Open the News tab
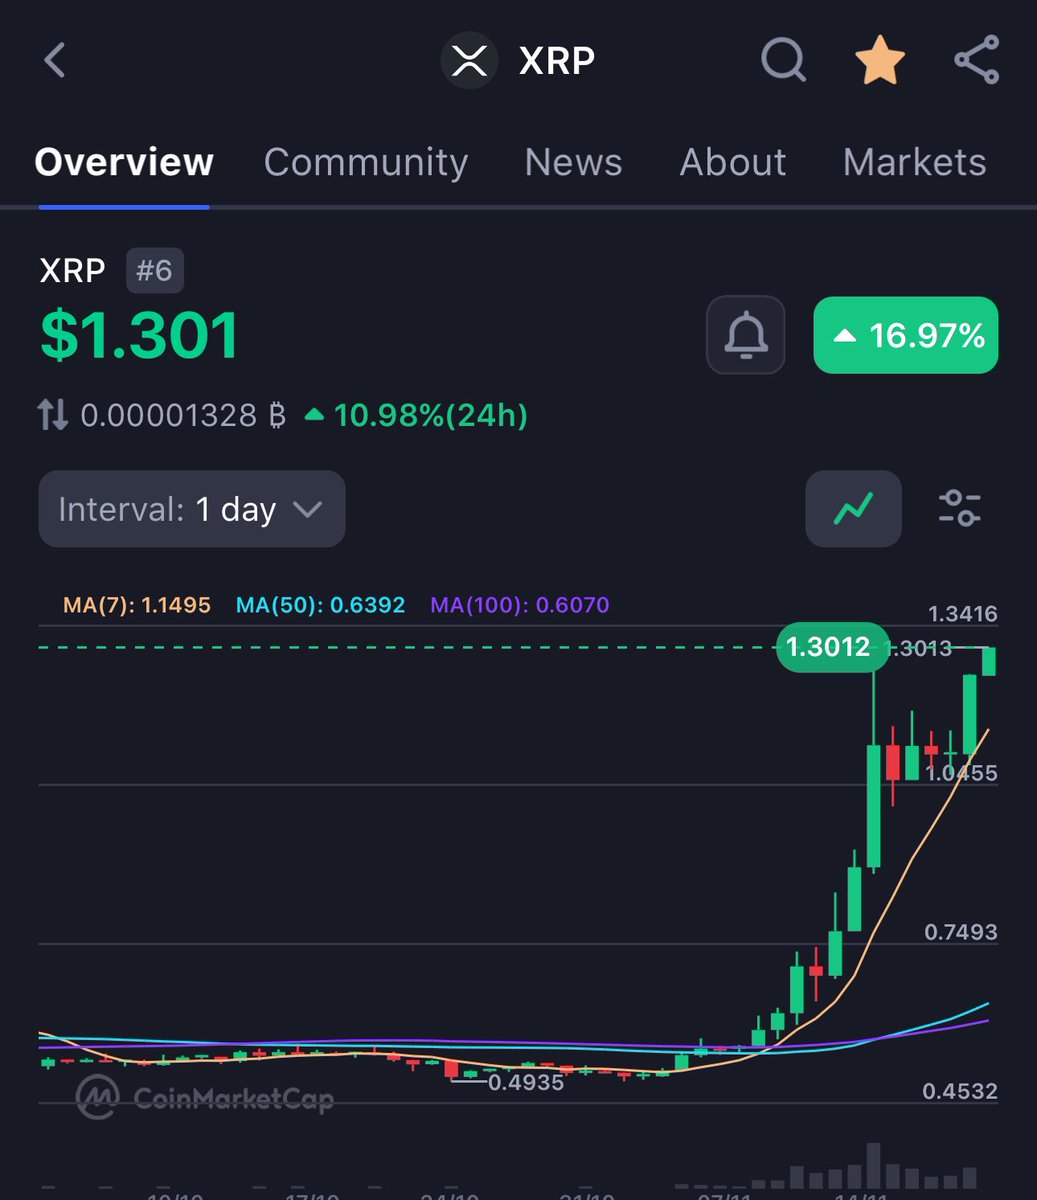The image size is (1037, 1200). [x=574, y=162]
